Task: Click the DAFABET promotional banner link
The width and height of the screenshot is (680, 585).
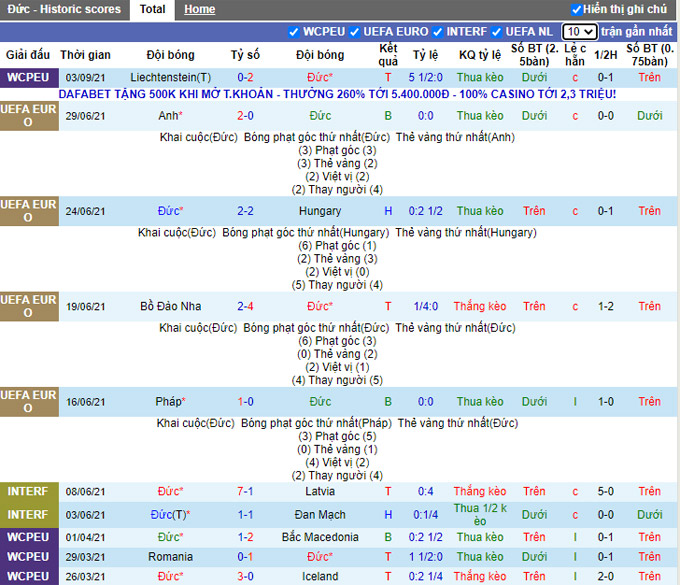Action: point(337,94)
